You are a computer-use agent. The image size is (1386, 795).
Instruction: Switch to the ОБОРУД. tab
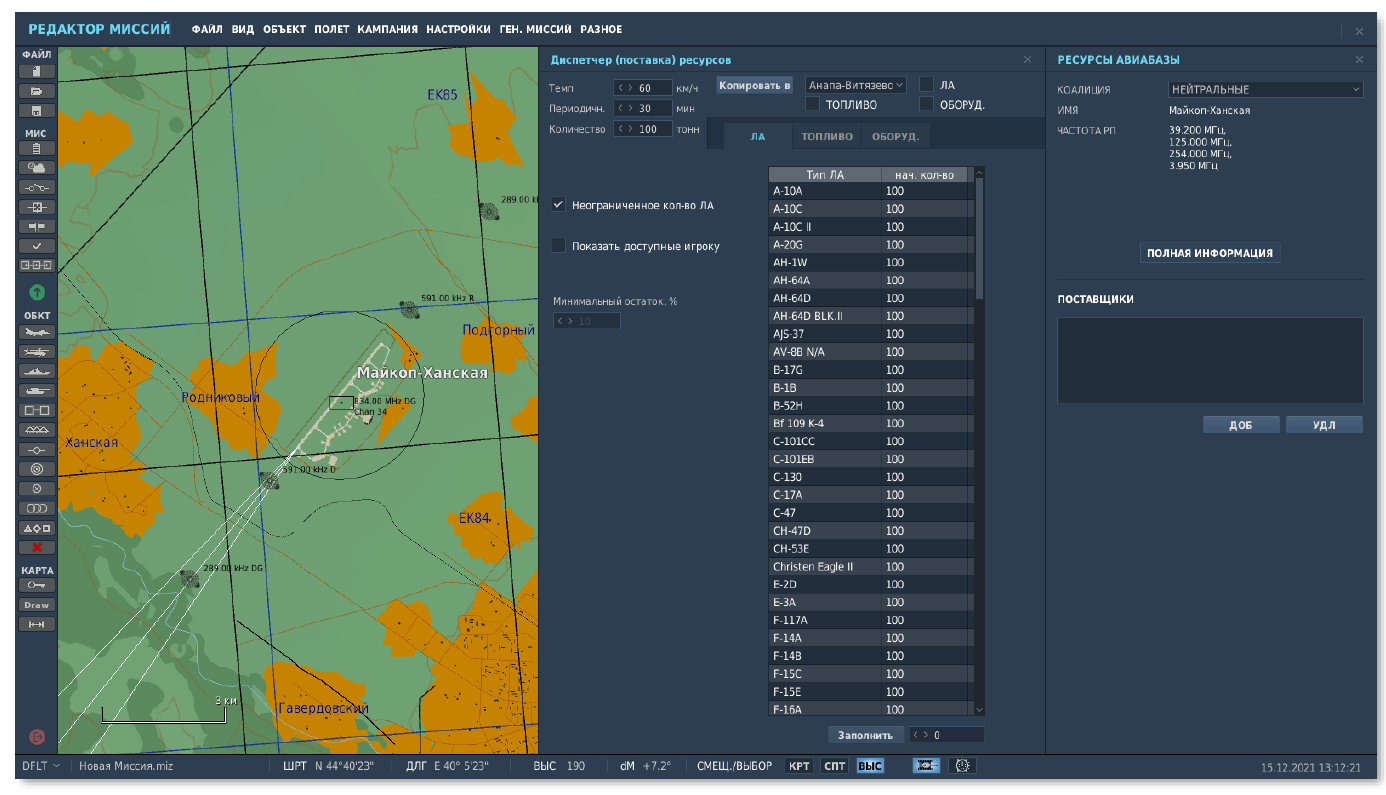[895, 137]
